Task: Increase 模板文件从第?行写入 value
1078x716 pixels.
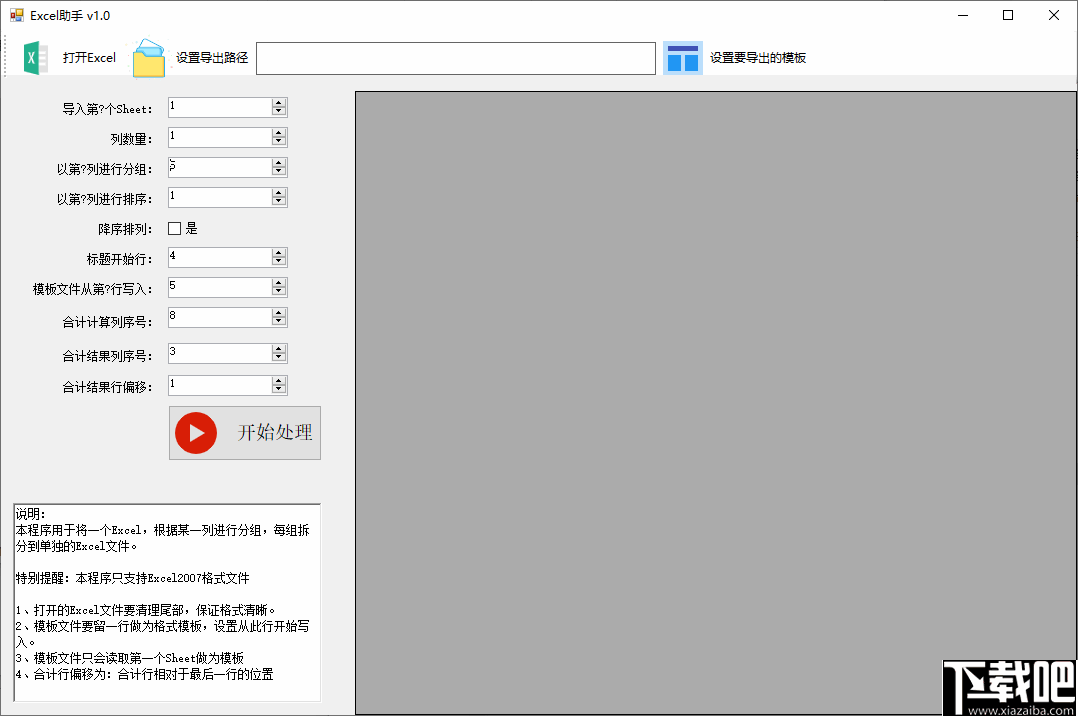Action: tap(279, 281)
